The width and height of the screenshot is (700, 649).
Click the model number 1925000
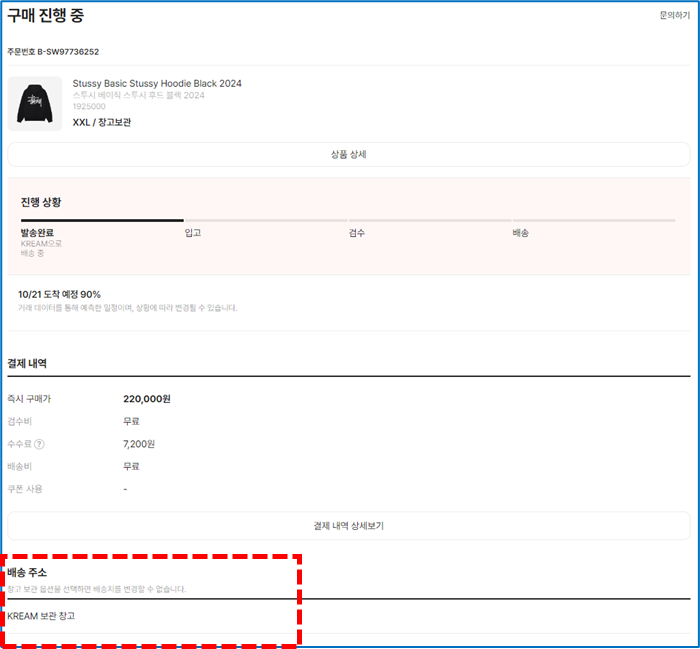pyautogui.click(x=89, y=106)
